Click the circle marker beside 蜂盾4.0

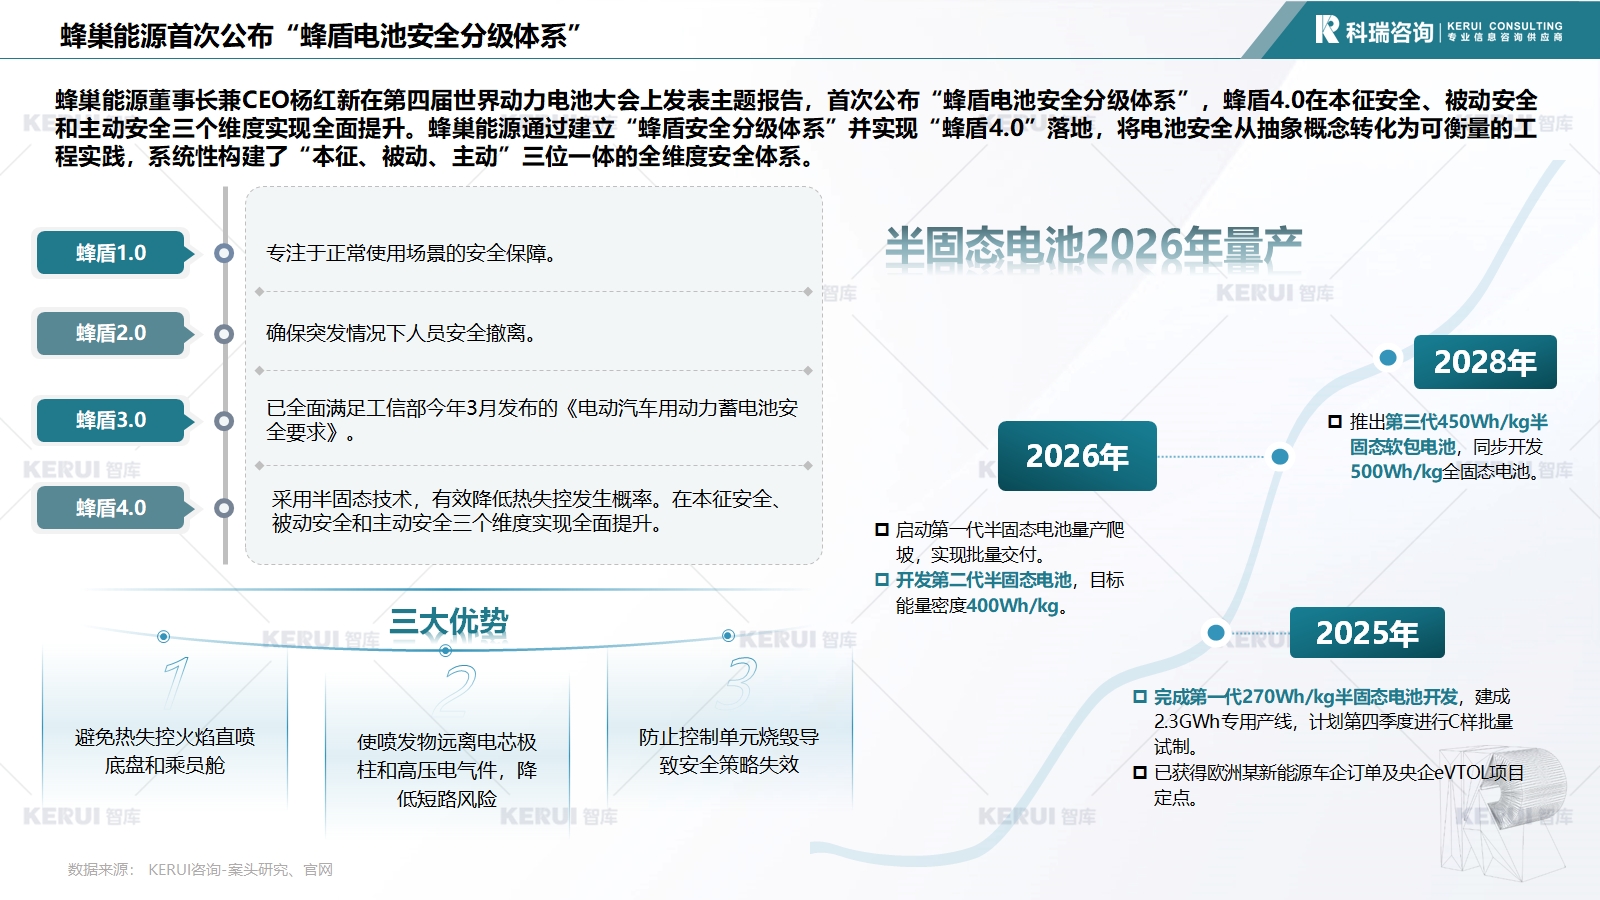(x=224, y=508)
